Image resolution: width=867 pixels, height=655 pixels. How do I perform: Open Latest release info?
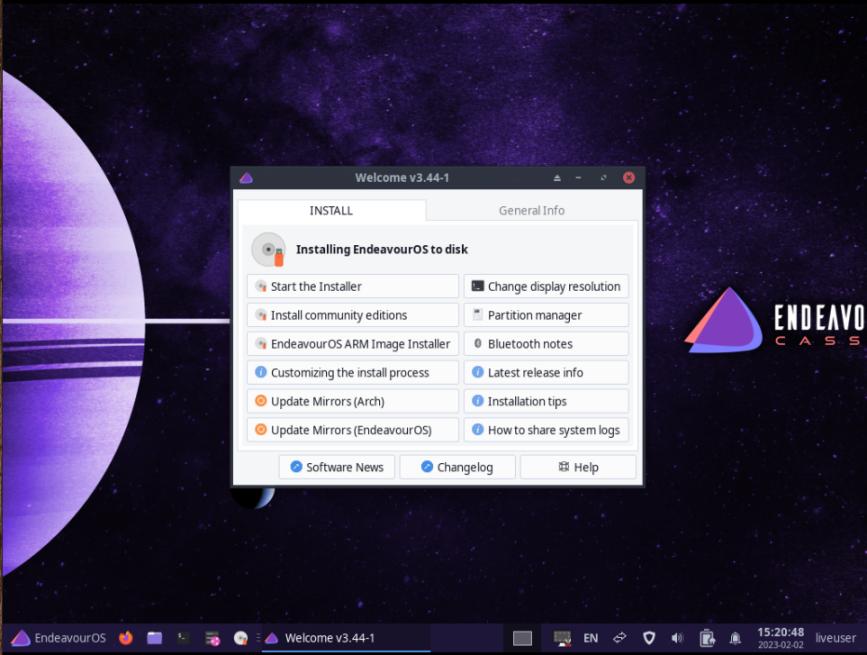(546, 373)
